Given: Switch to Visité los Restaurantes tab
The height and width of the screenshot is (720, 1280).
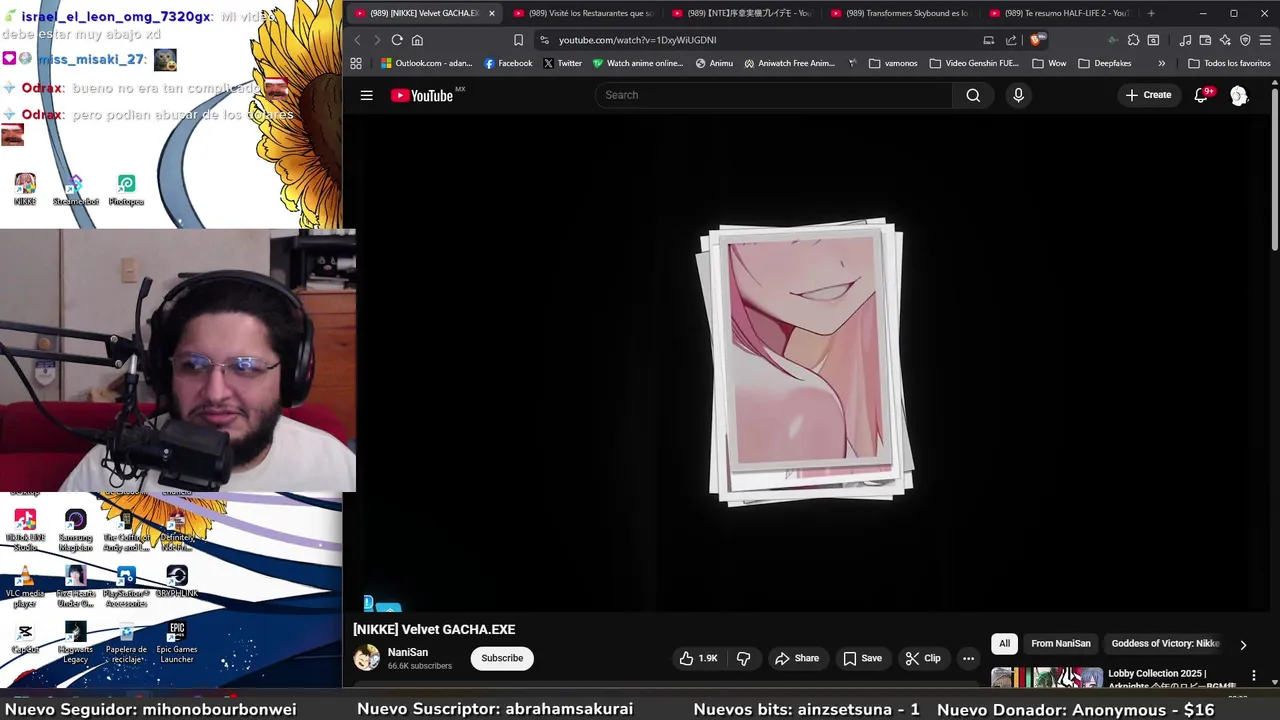Looking at the screenshot, I should pos(583,13).
